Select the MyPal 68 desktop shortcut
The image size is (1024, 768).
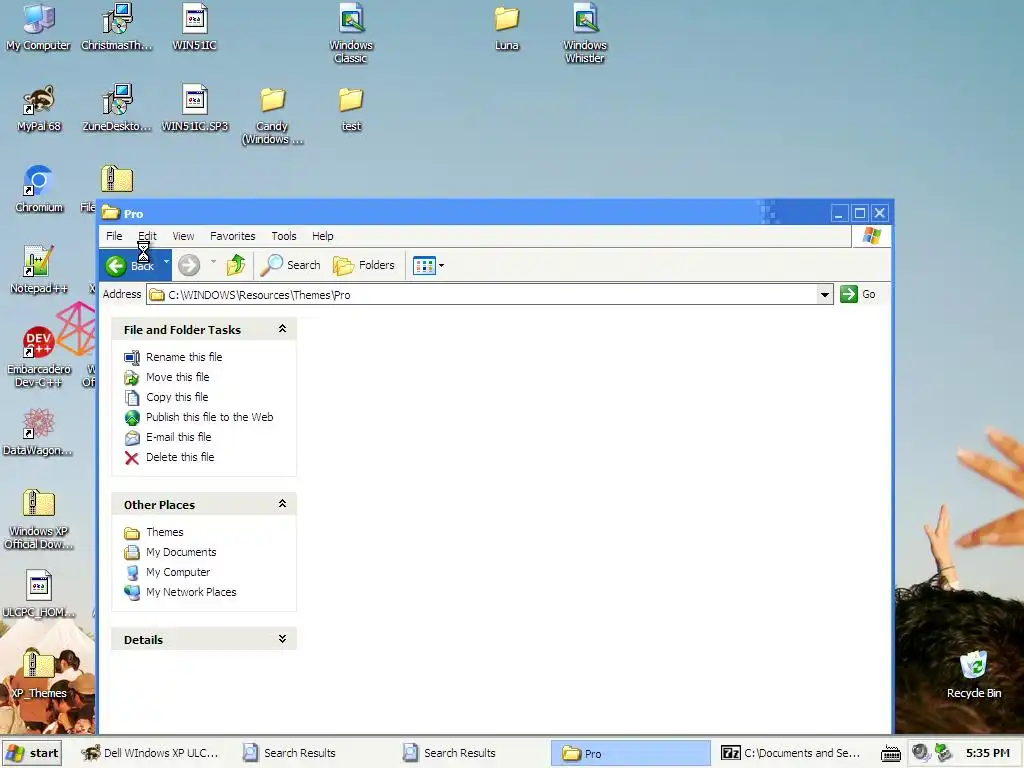pyautogui.click(x=39, y=109)
